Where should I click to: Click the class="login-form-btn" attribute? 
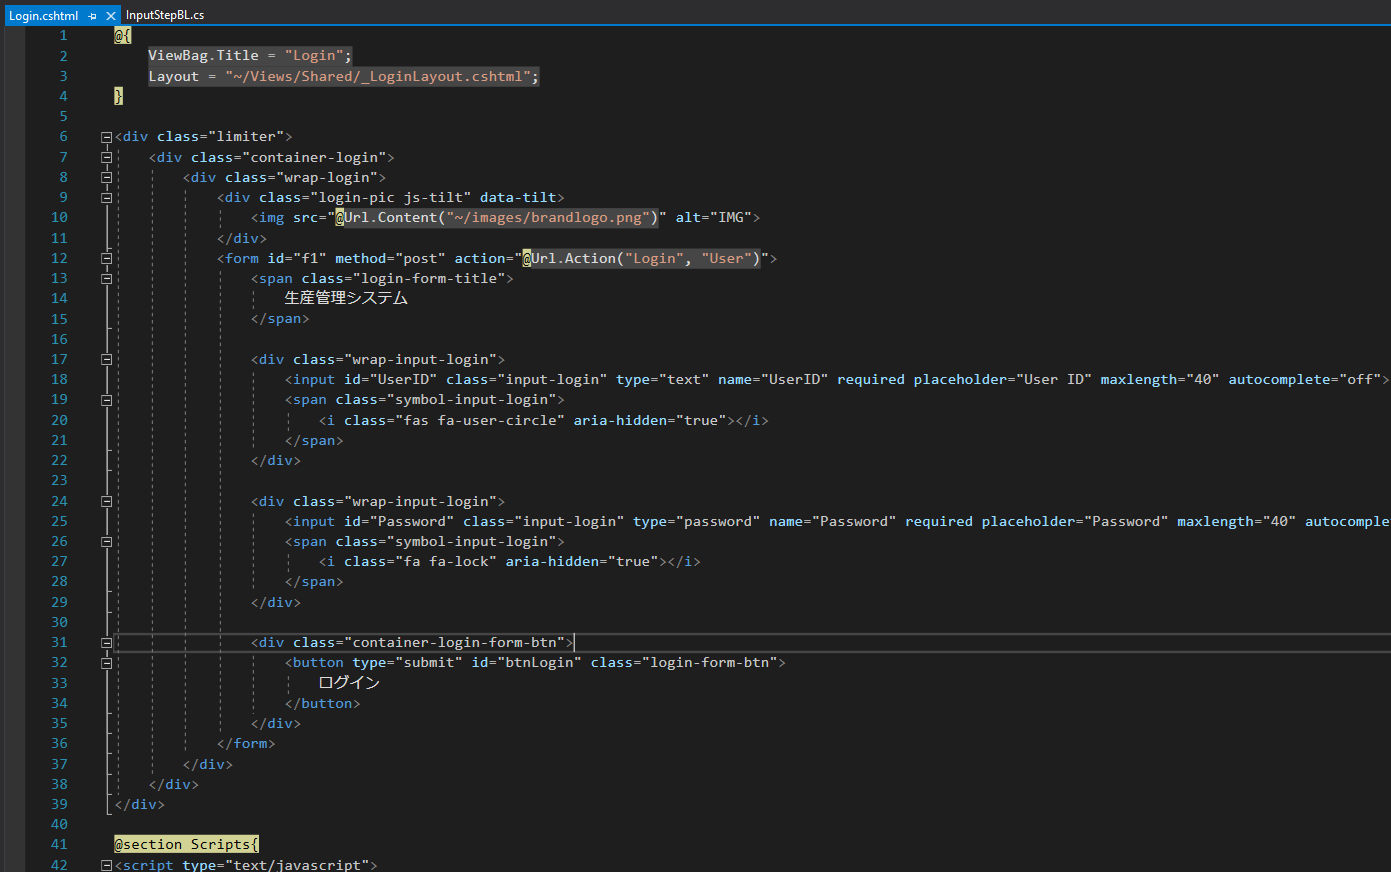[684, 662]
